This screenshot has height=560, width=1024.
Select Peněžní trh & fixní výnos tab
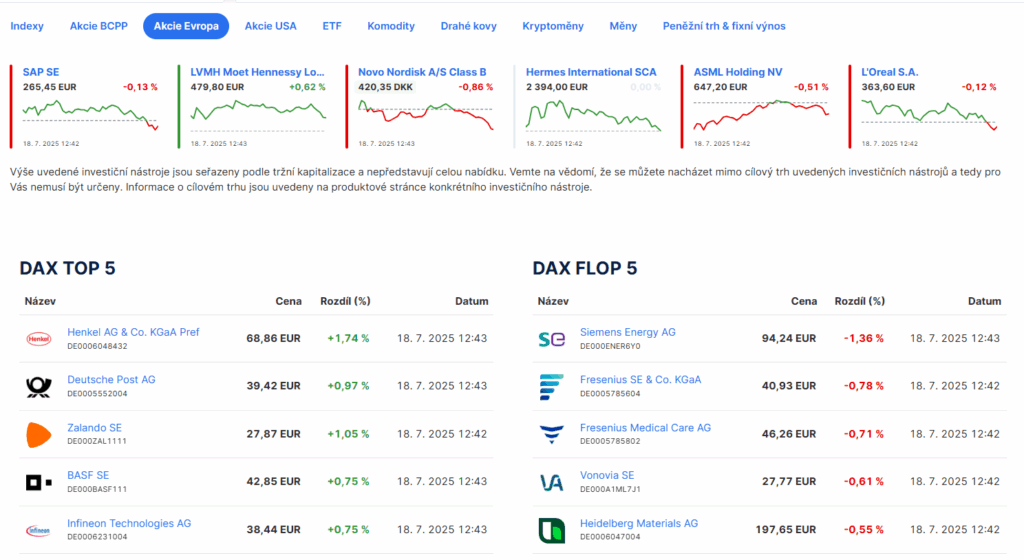tap(724, 26)
